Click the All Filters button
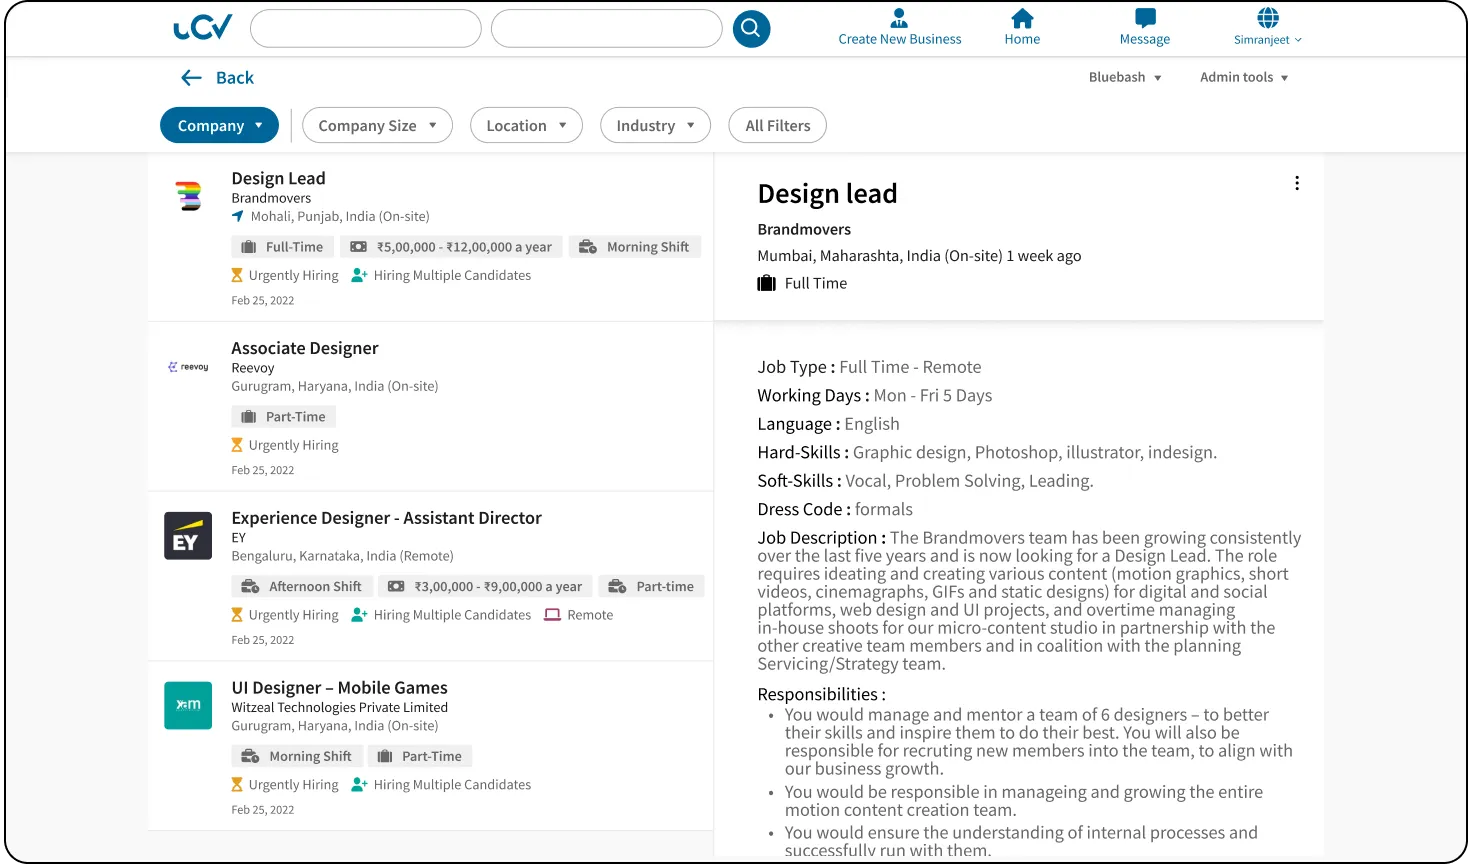The image size is (1470, 864). click(x=778, y=125)
